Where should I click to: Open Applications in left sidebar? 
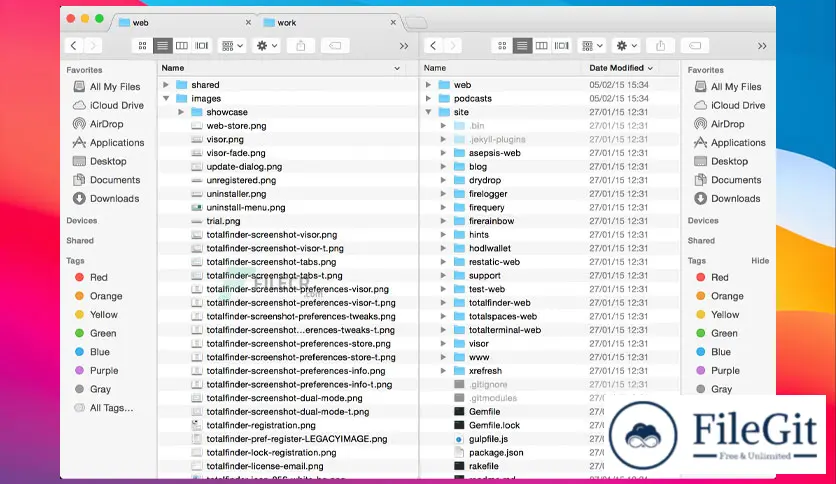click(109, 143)
